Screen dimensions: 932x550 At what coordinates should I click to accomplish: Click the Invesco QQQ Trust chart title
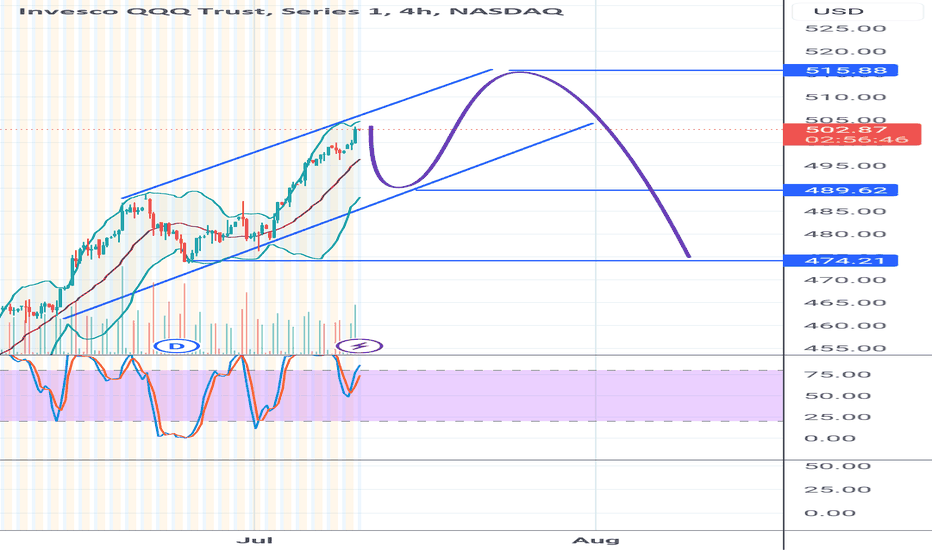coord(291,11)
